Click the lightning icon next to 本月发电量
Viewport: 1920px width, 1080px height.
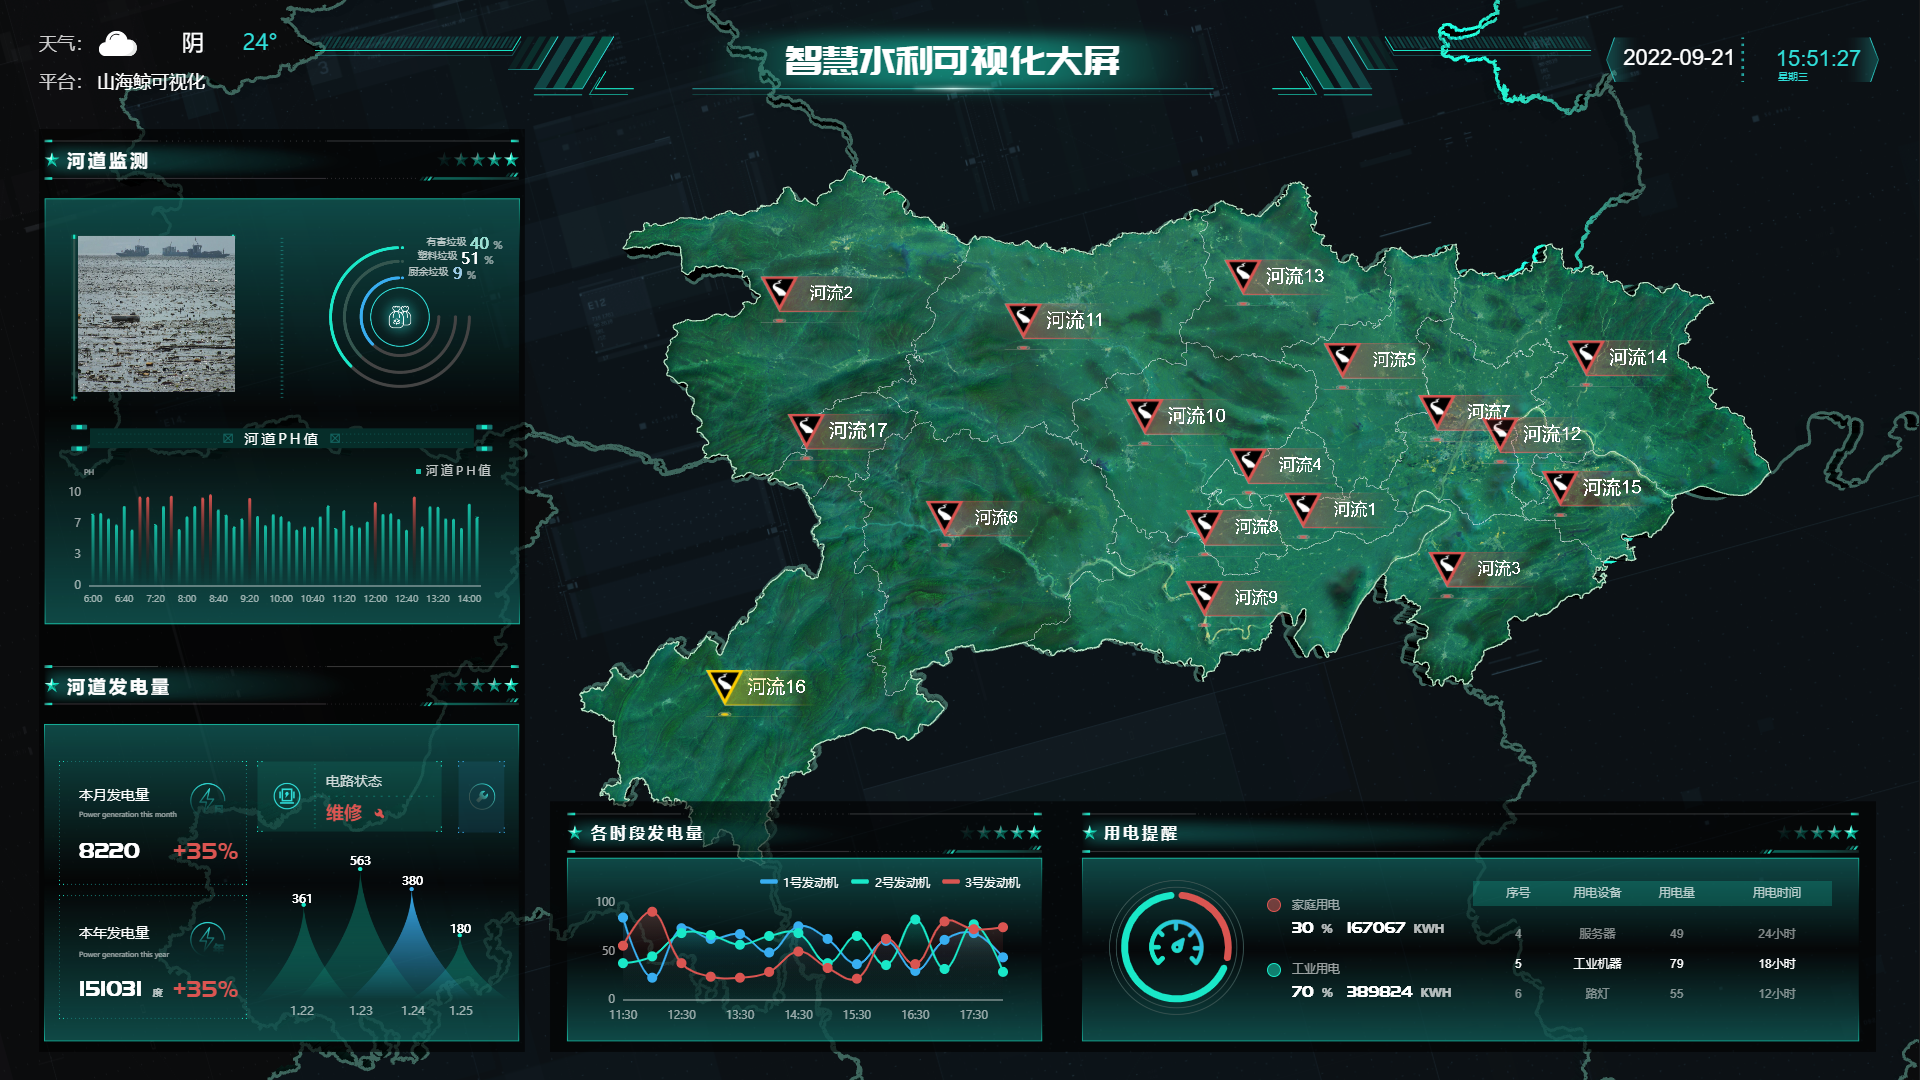click(x=207, y=795)
